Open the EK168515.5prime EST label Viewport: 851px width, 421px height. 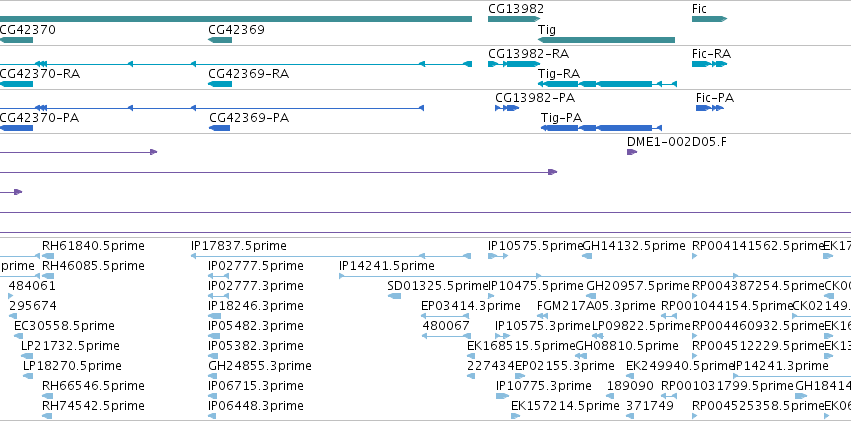pos(521,346)
